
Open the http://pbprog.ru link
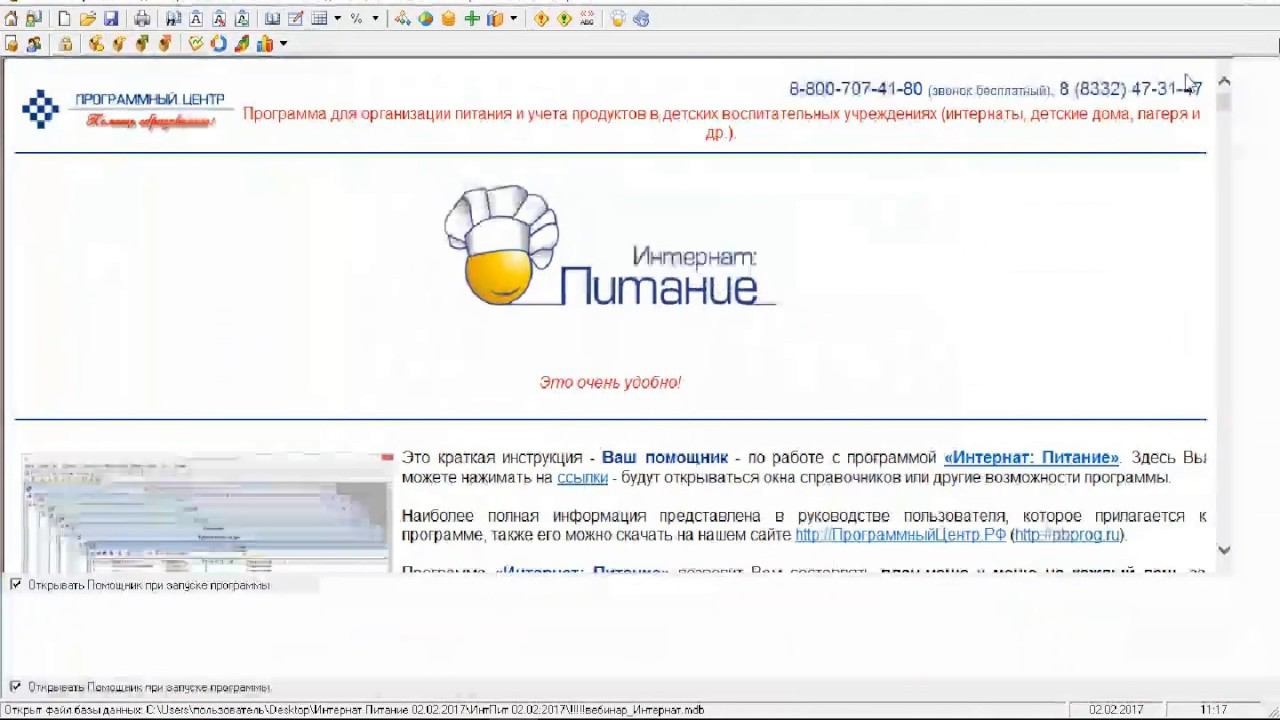[1067, 535]
